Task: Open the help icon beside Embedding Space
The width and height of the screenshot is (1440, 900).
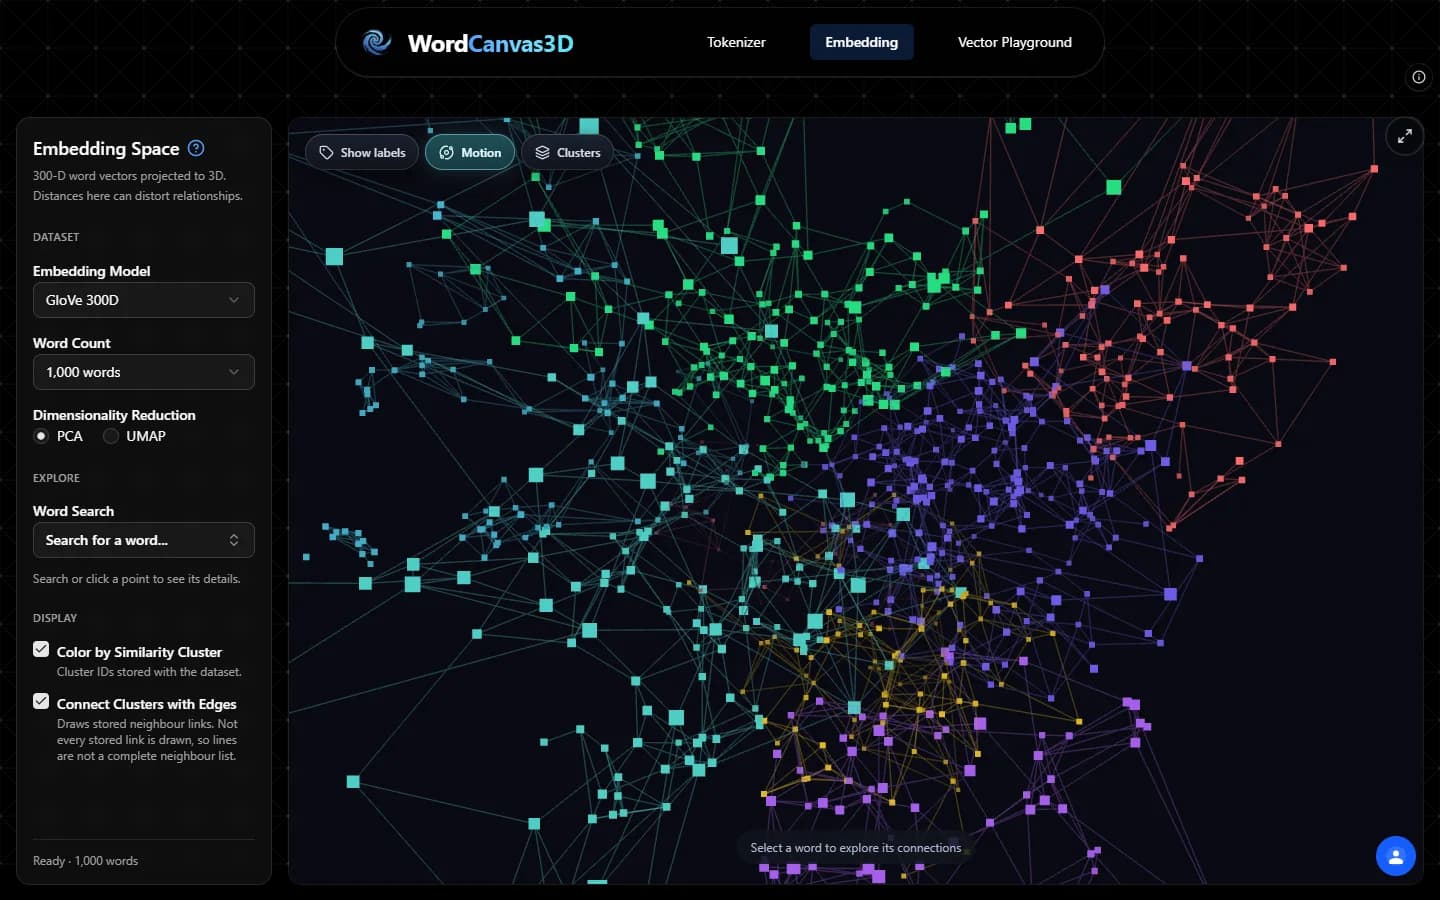Action: (x=196, y=148)
